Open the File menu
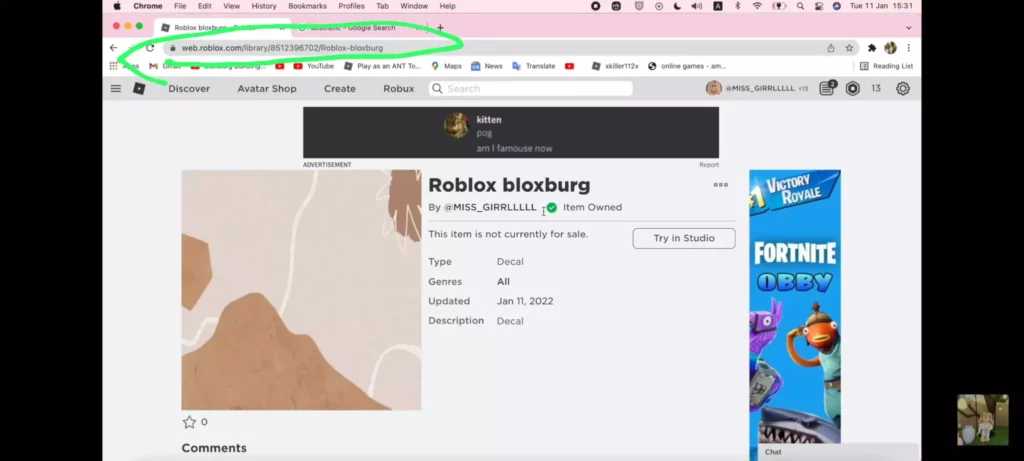This screenshot has height=461, width=1024. pyautogui.click(x=180, y=6)
